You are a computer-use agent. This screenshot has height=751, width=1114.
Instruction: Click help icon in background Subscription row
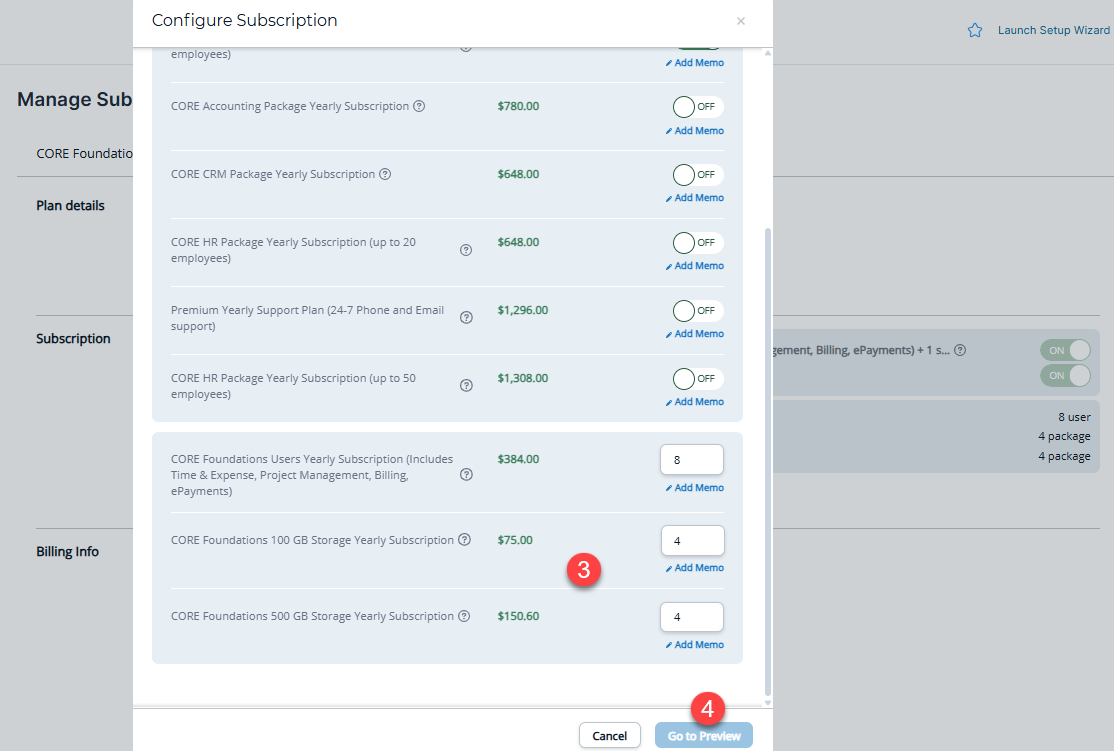pyautogui.click(x=960, y=350)
